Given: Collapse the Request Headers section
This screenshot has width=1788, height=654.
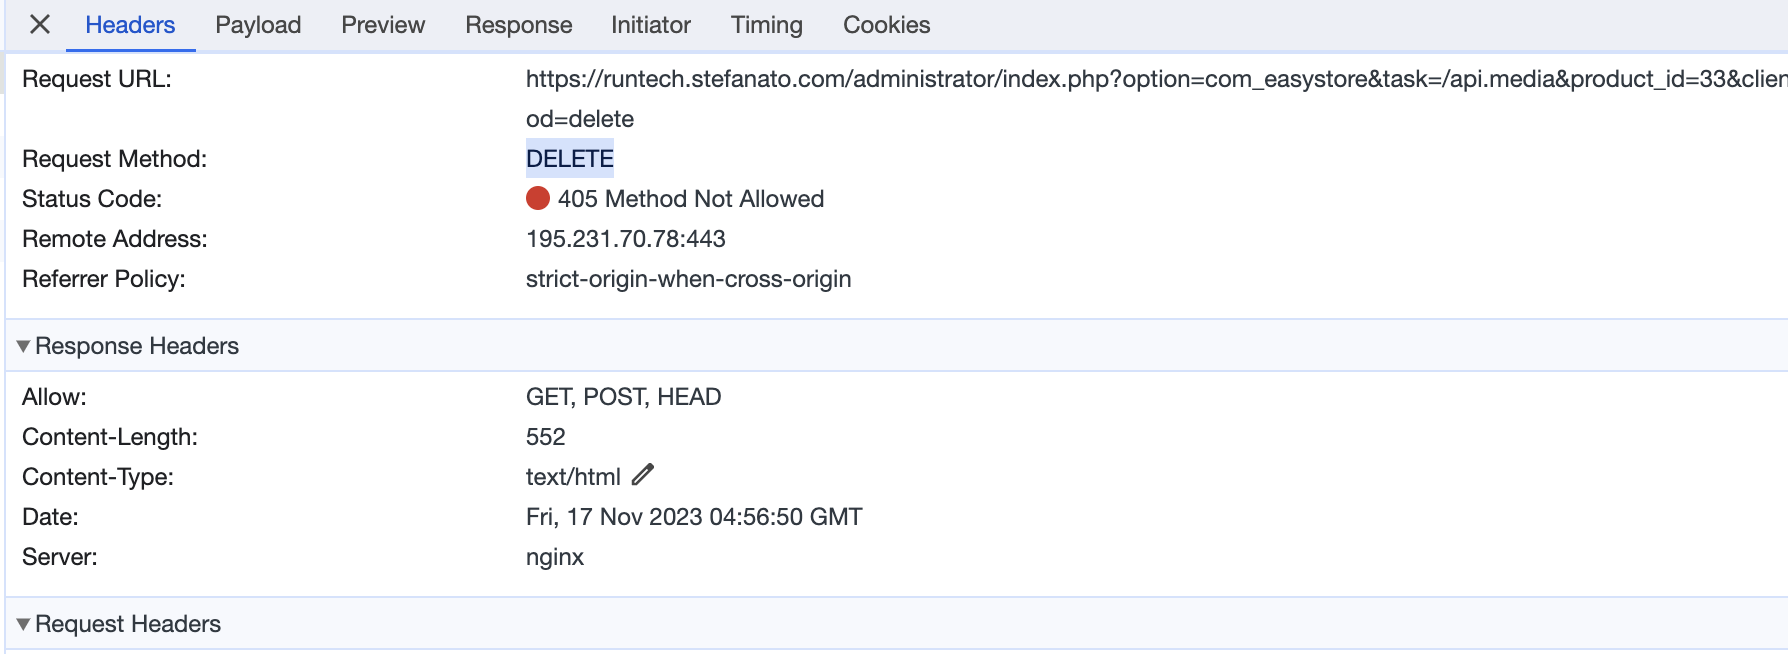Looking at the screenshot, I should pos(23,624).
